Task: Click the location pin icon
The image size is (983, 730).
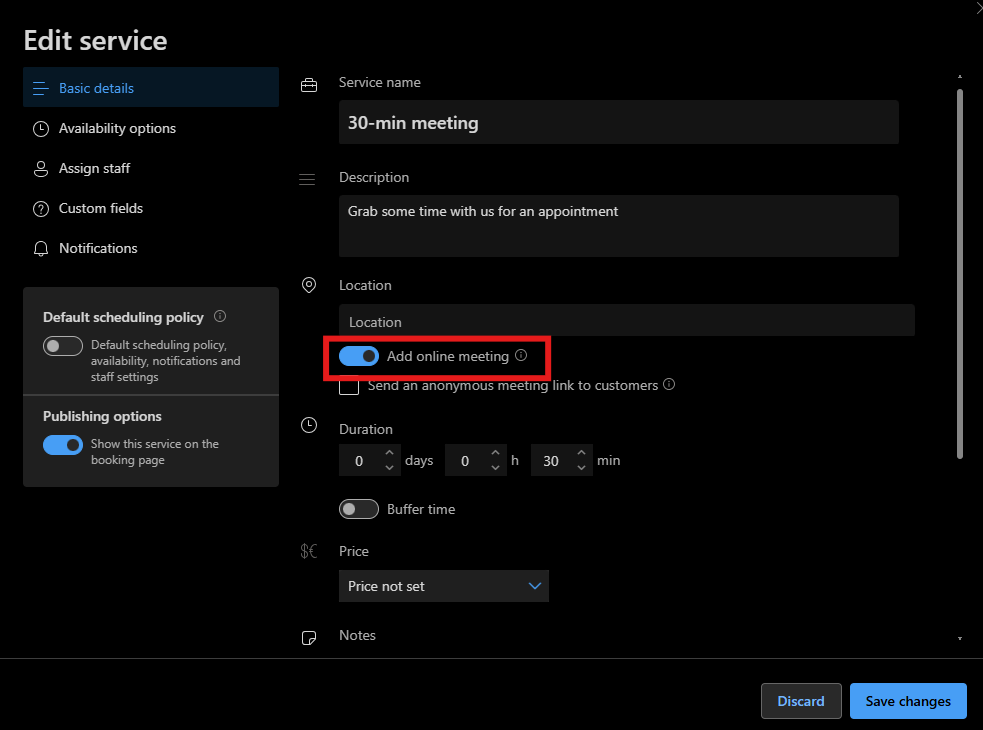Action: [x=309, y=285]
